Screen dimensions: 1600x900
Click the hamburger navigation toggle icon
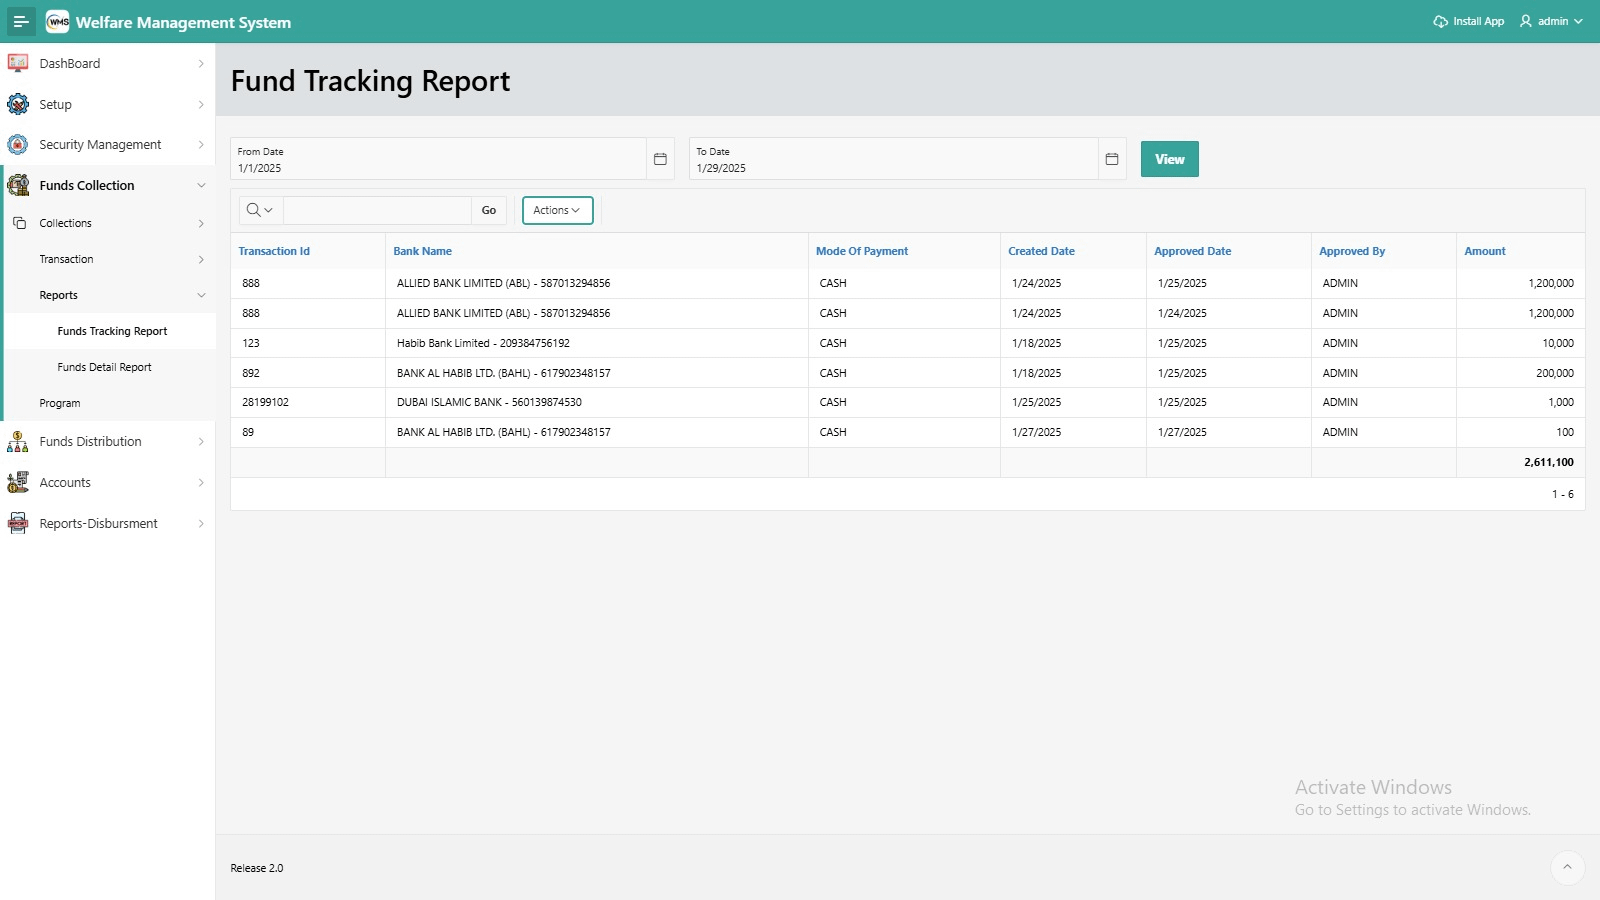pos(21,22)
